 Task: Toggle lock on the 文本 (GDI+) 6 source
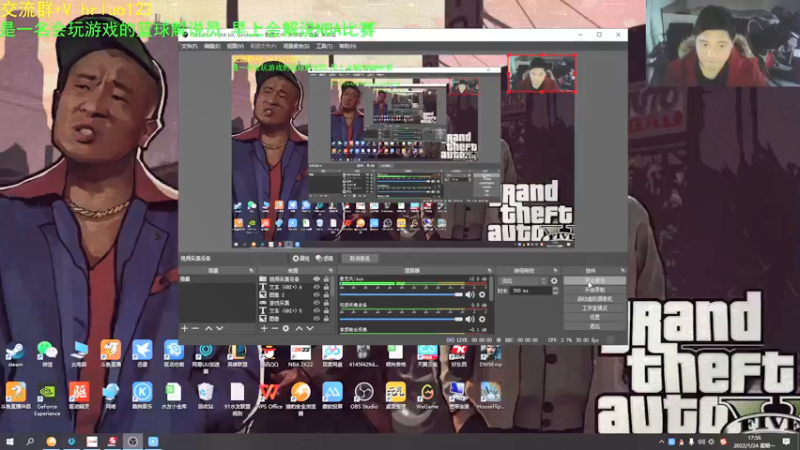[x=326, y=287]
